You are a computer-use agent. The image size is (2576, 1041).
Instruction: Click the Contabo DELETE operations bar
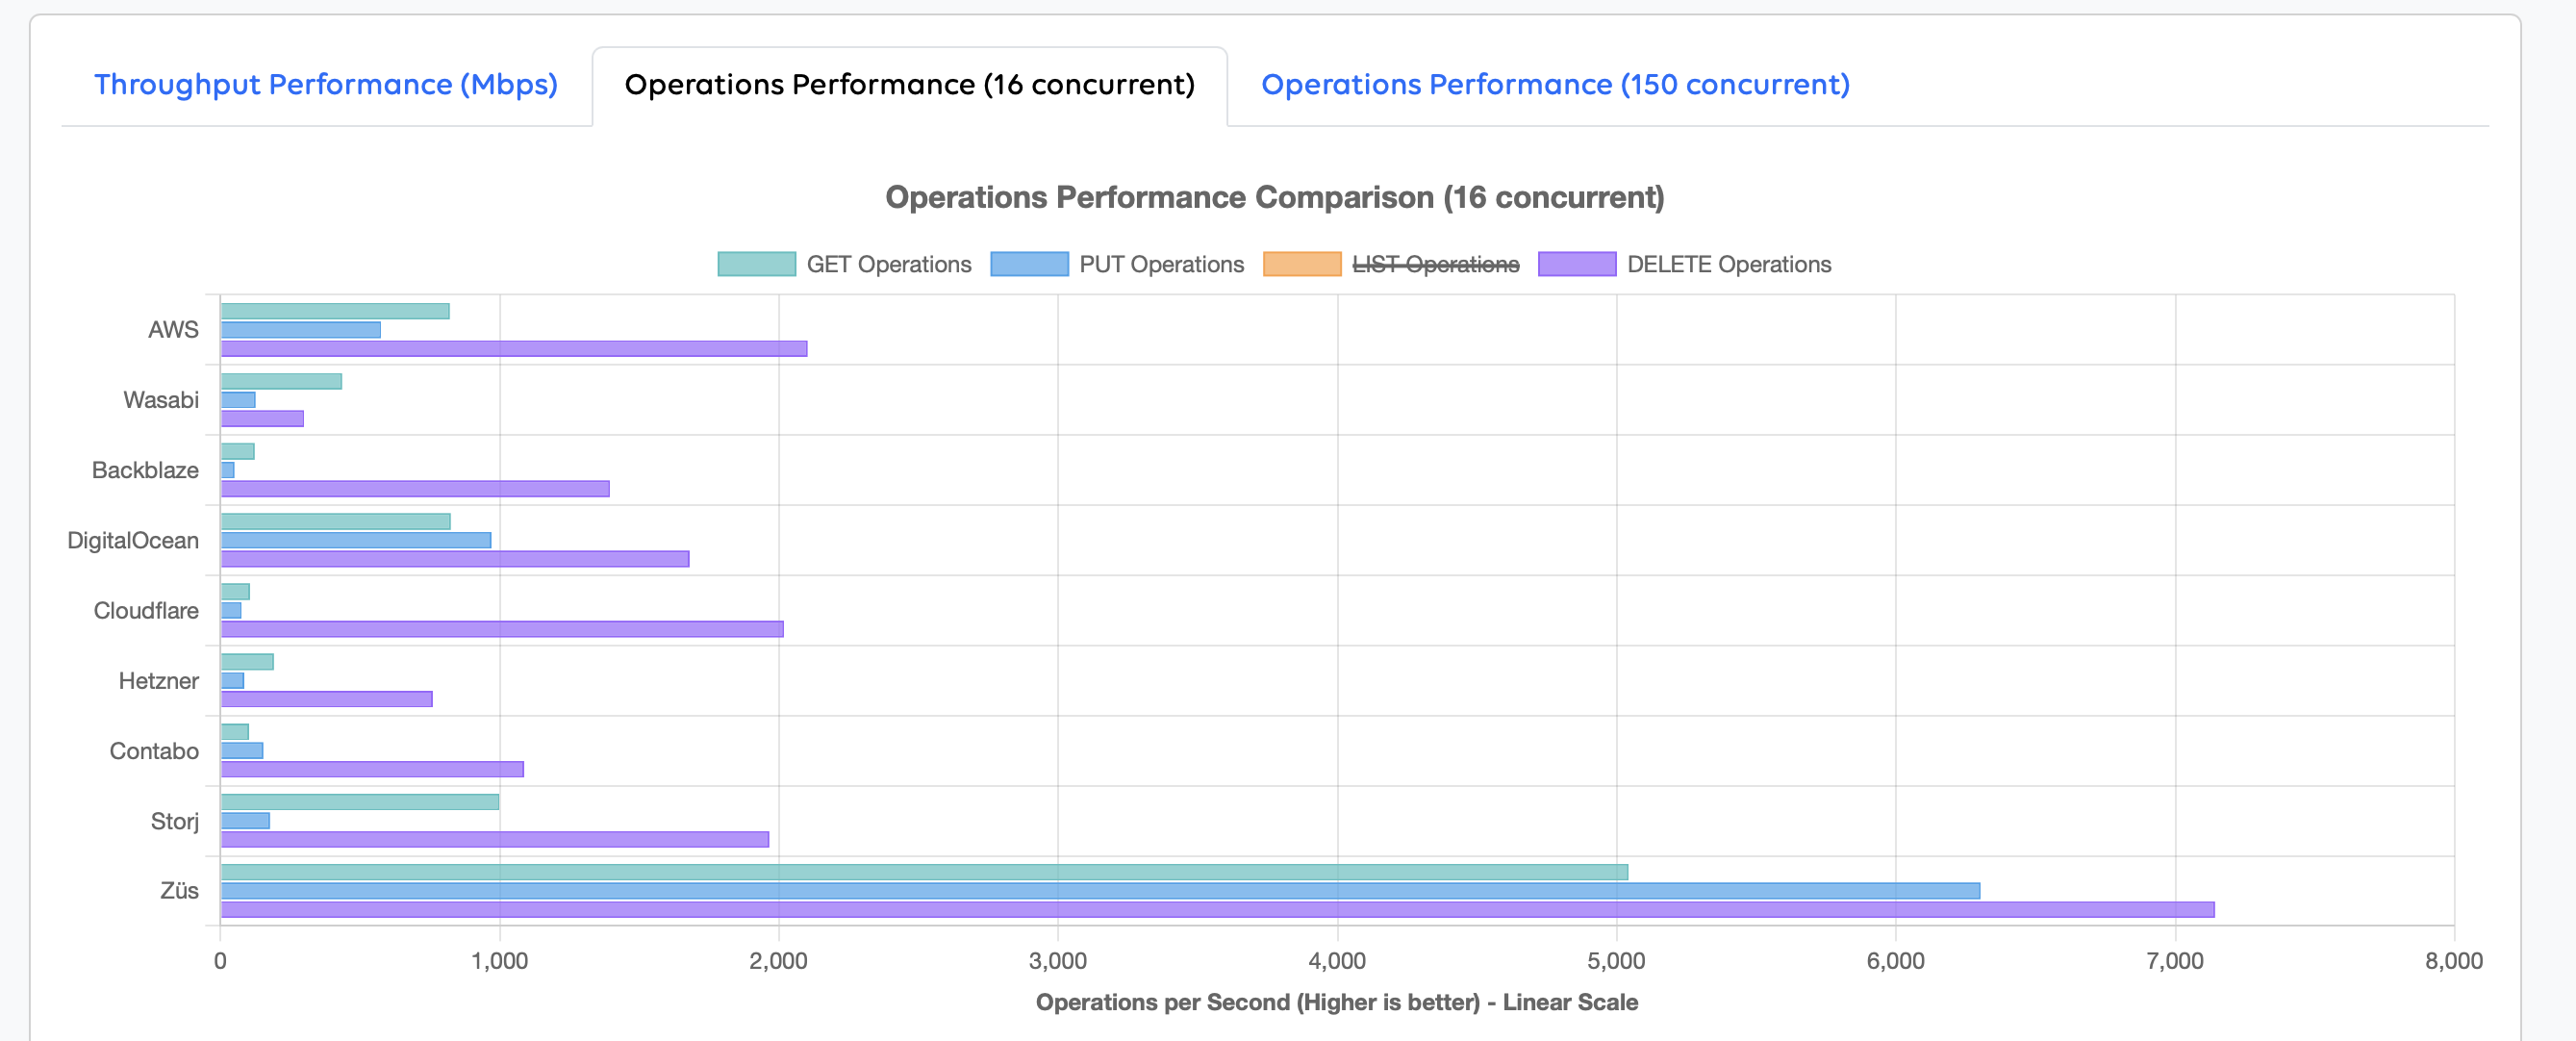(x=371, y=769)
